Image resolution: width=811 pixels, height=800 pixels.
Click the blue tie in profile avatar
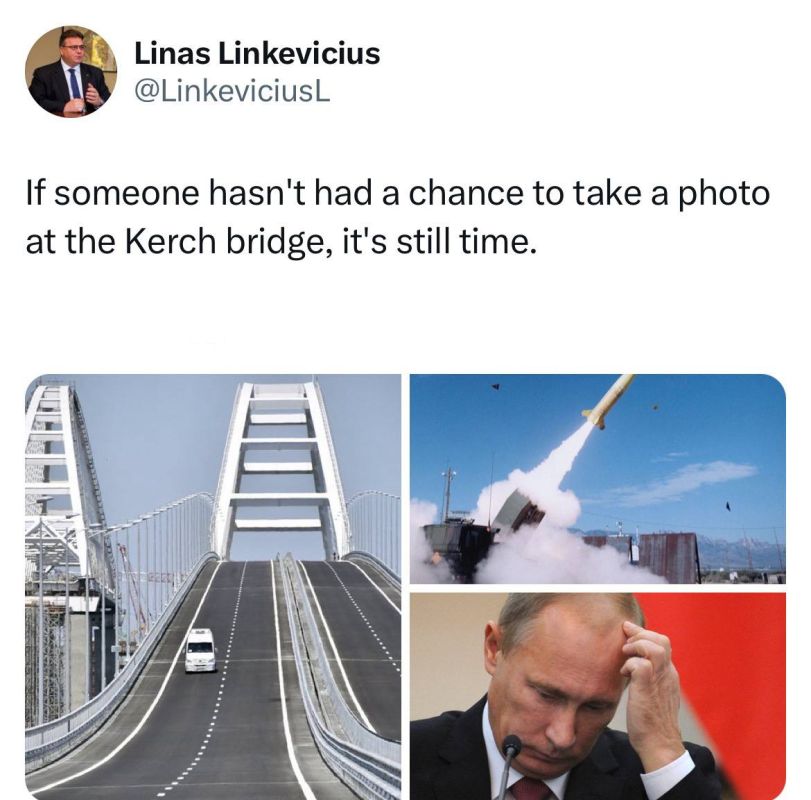tap(74, 83)
